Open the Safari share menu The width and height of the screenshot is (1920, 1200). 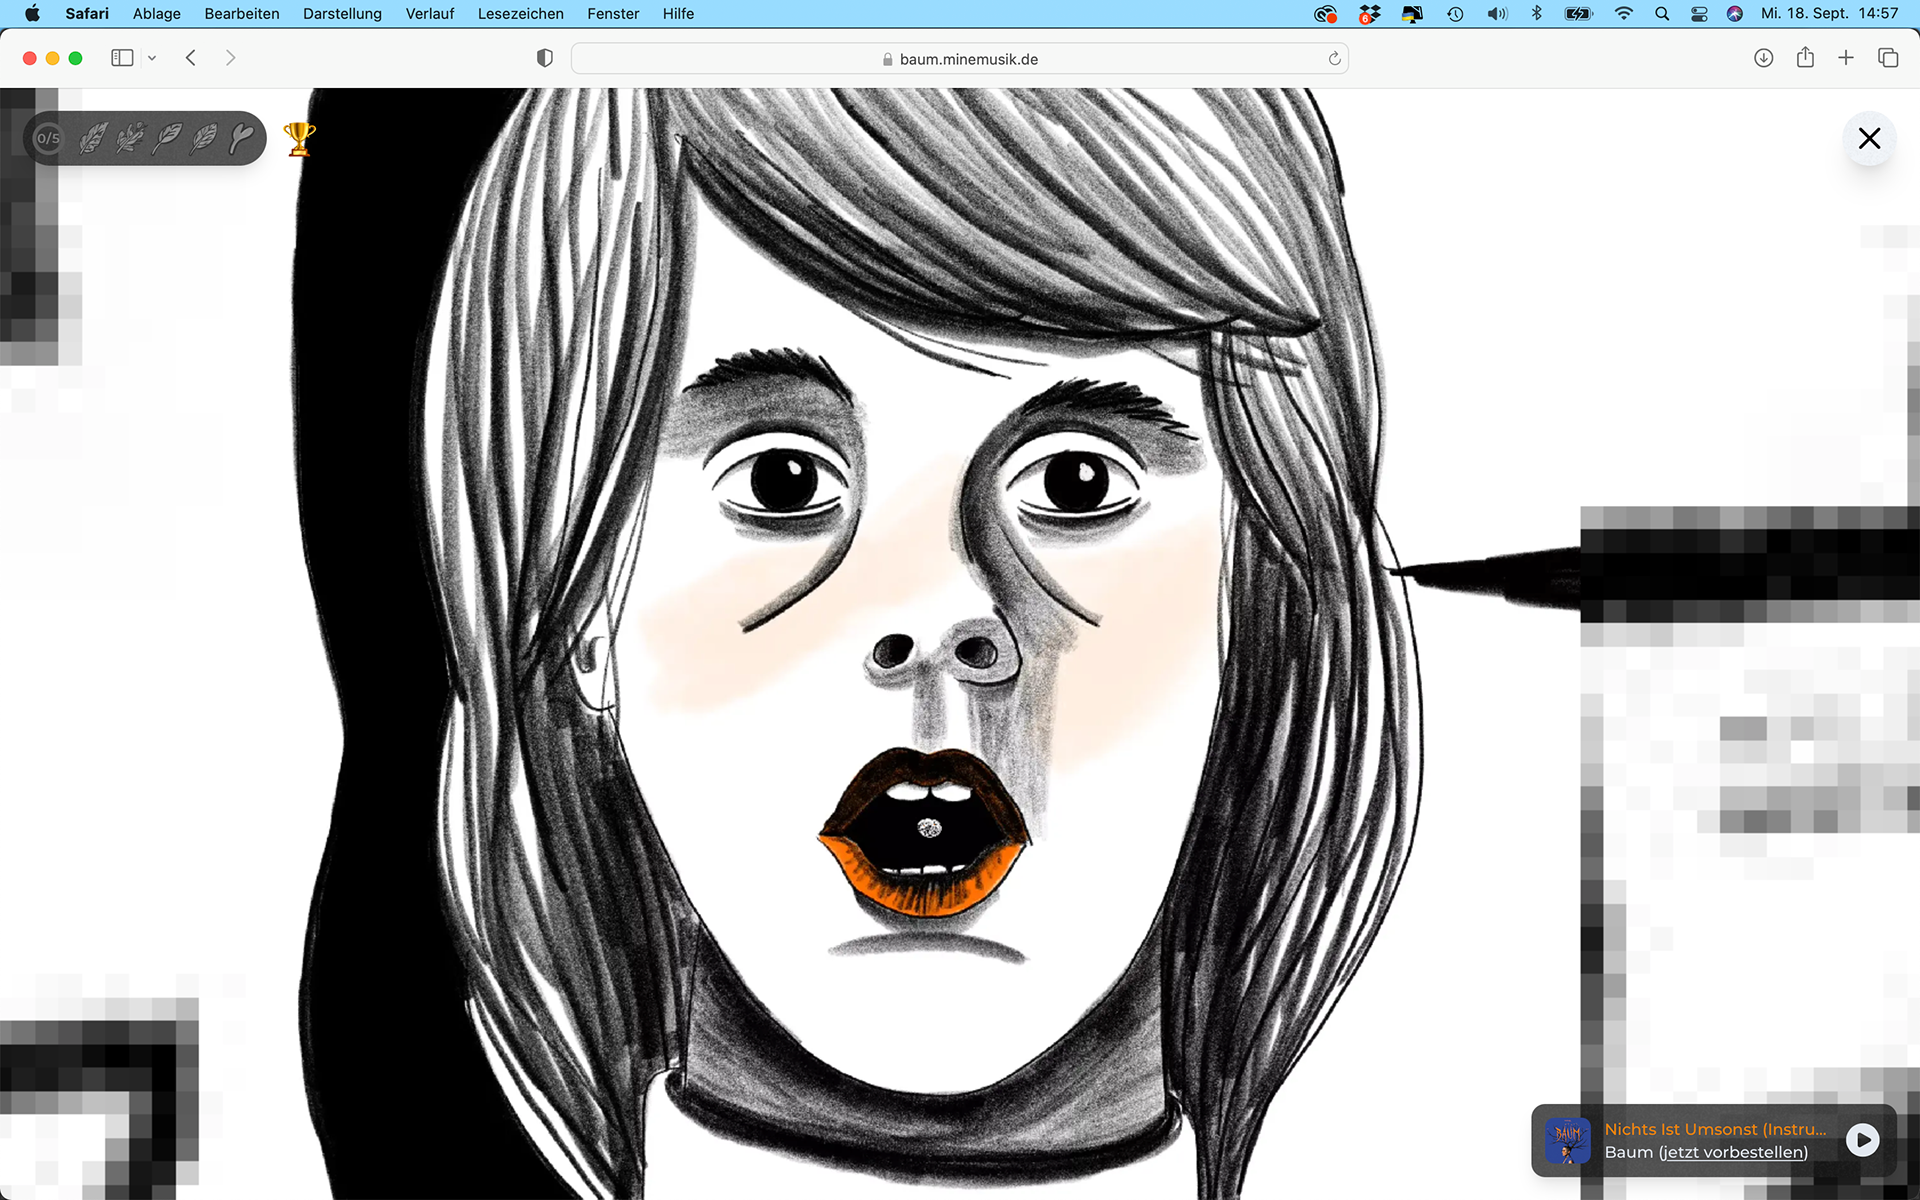tap(1805, 58)
